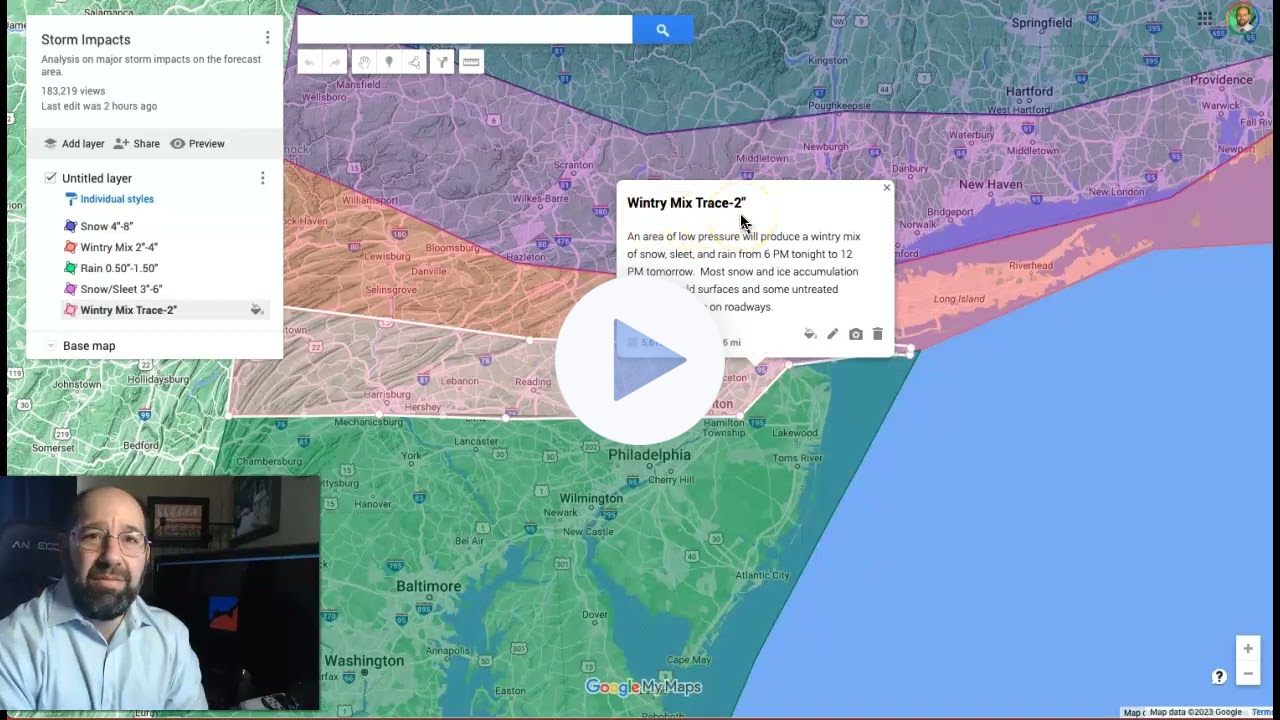Click the 183,219 views text

coord(73,91)
